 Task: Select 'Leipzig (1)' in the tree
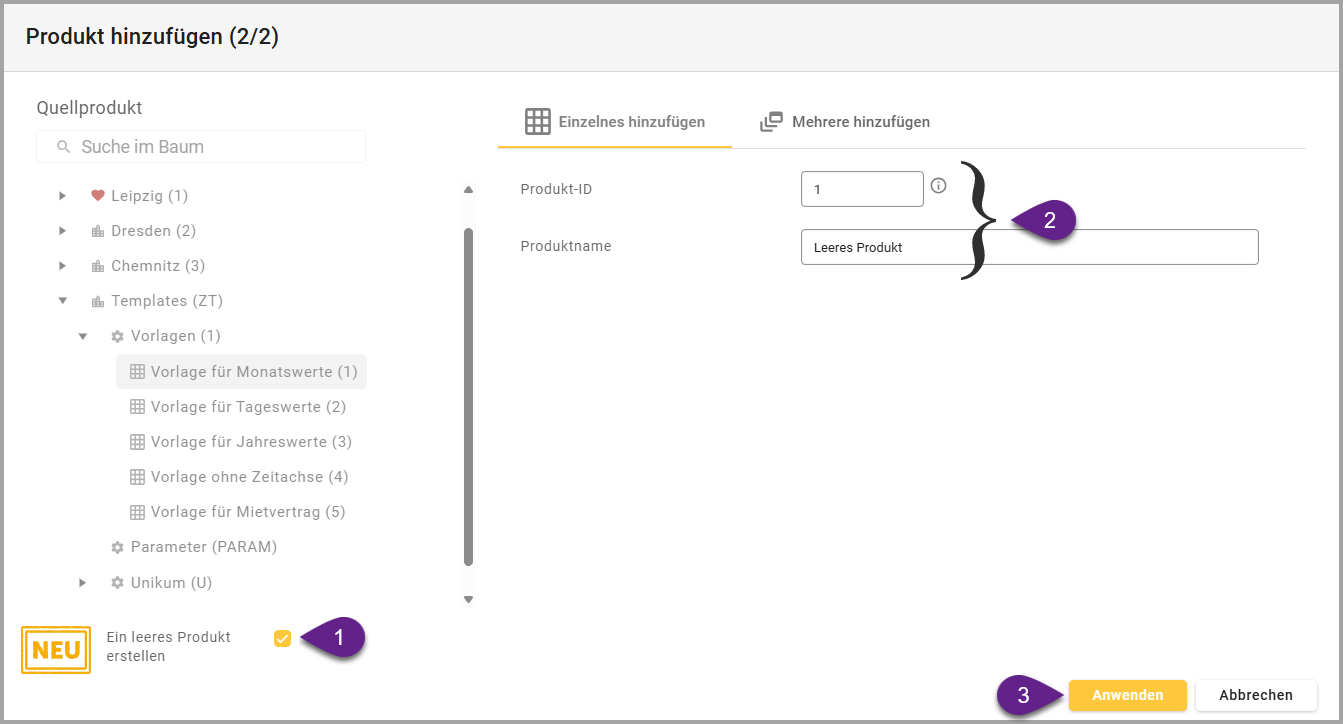(x=149, y=196)
